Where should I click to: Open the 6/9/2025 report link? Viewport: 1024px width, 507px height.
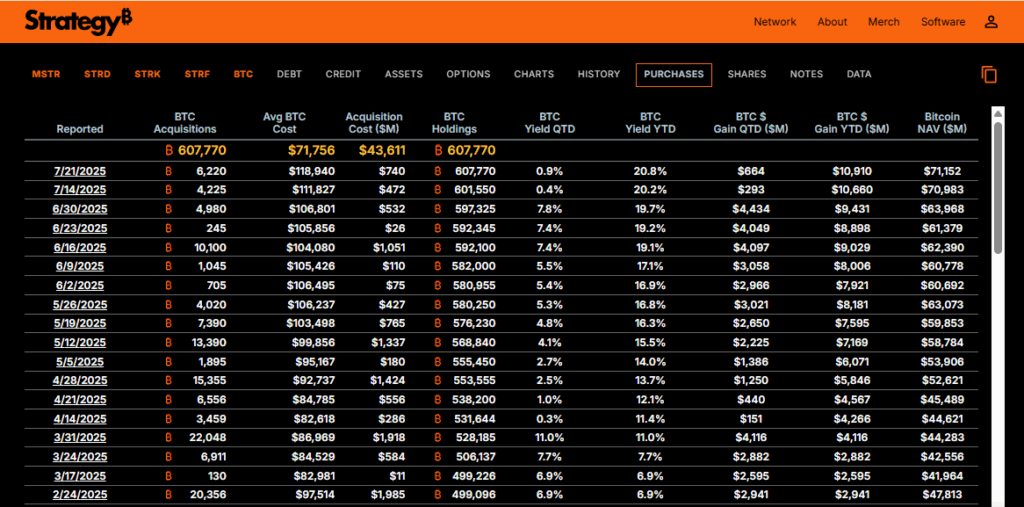(x=80, y=267)
